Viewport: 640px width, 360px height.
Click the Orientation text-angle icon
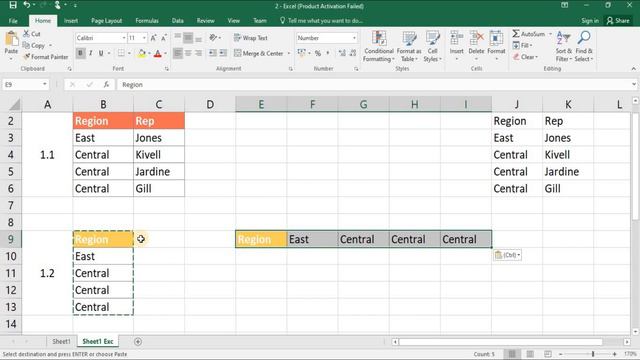point(213,38)
